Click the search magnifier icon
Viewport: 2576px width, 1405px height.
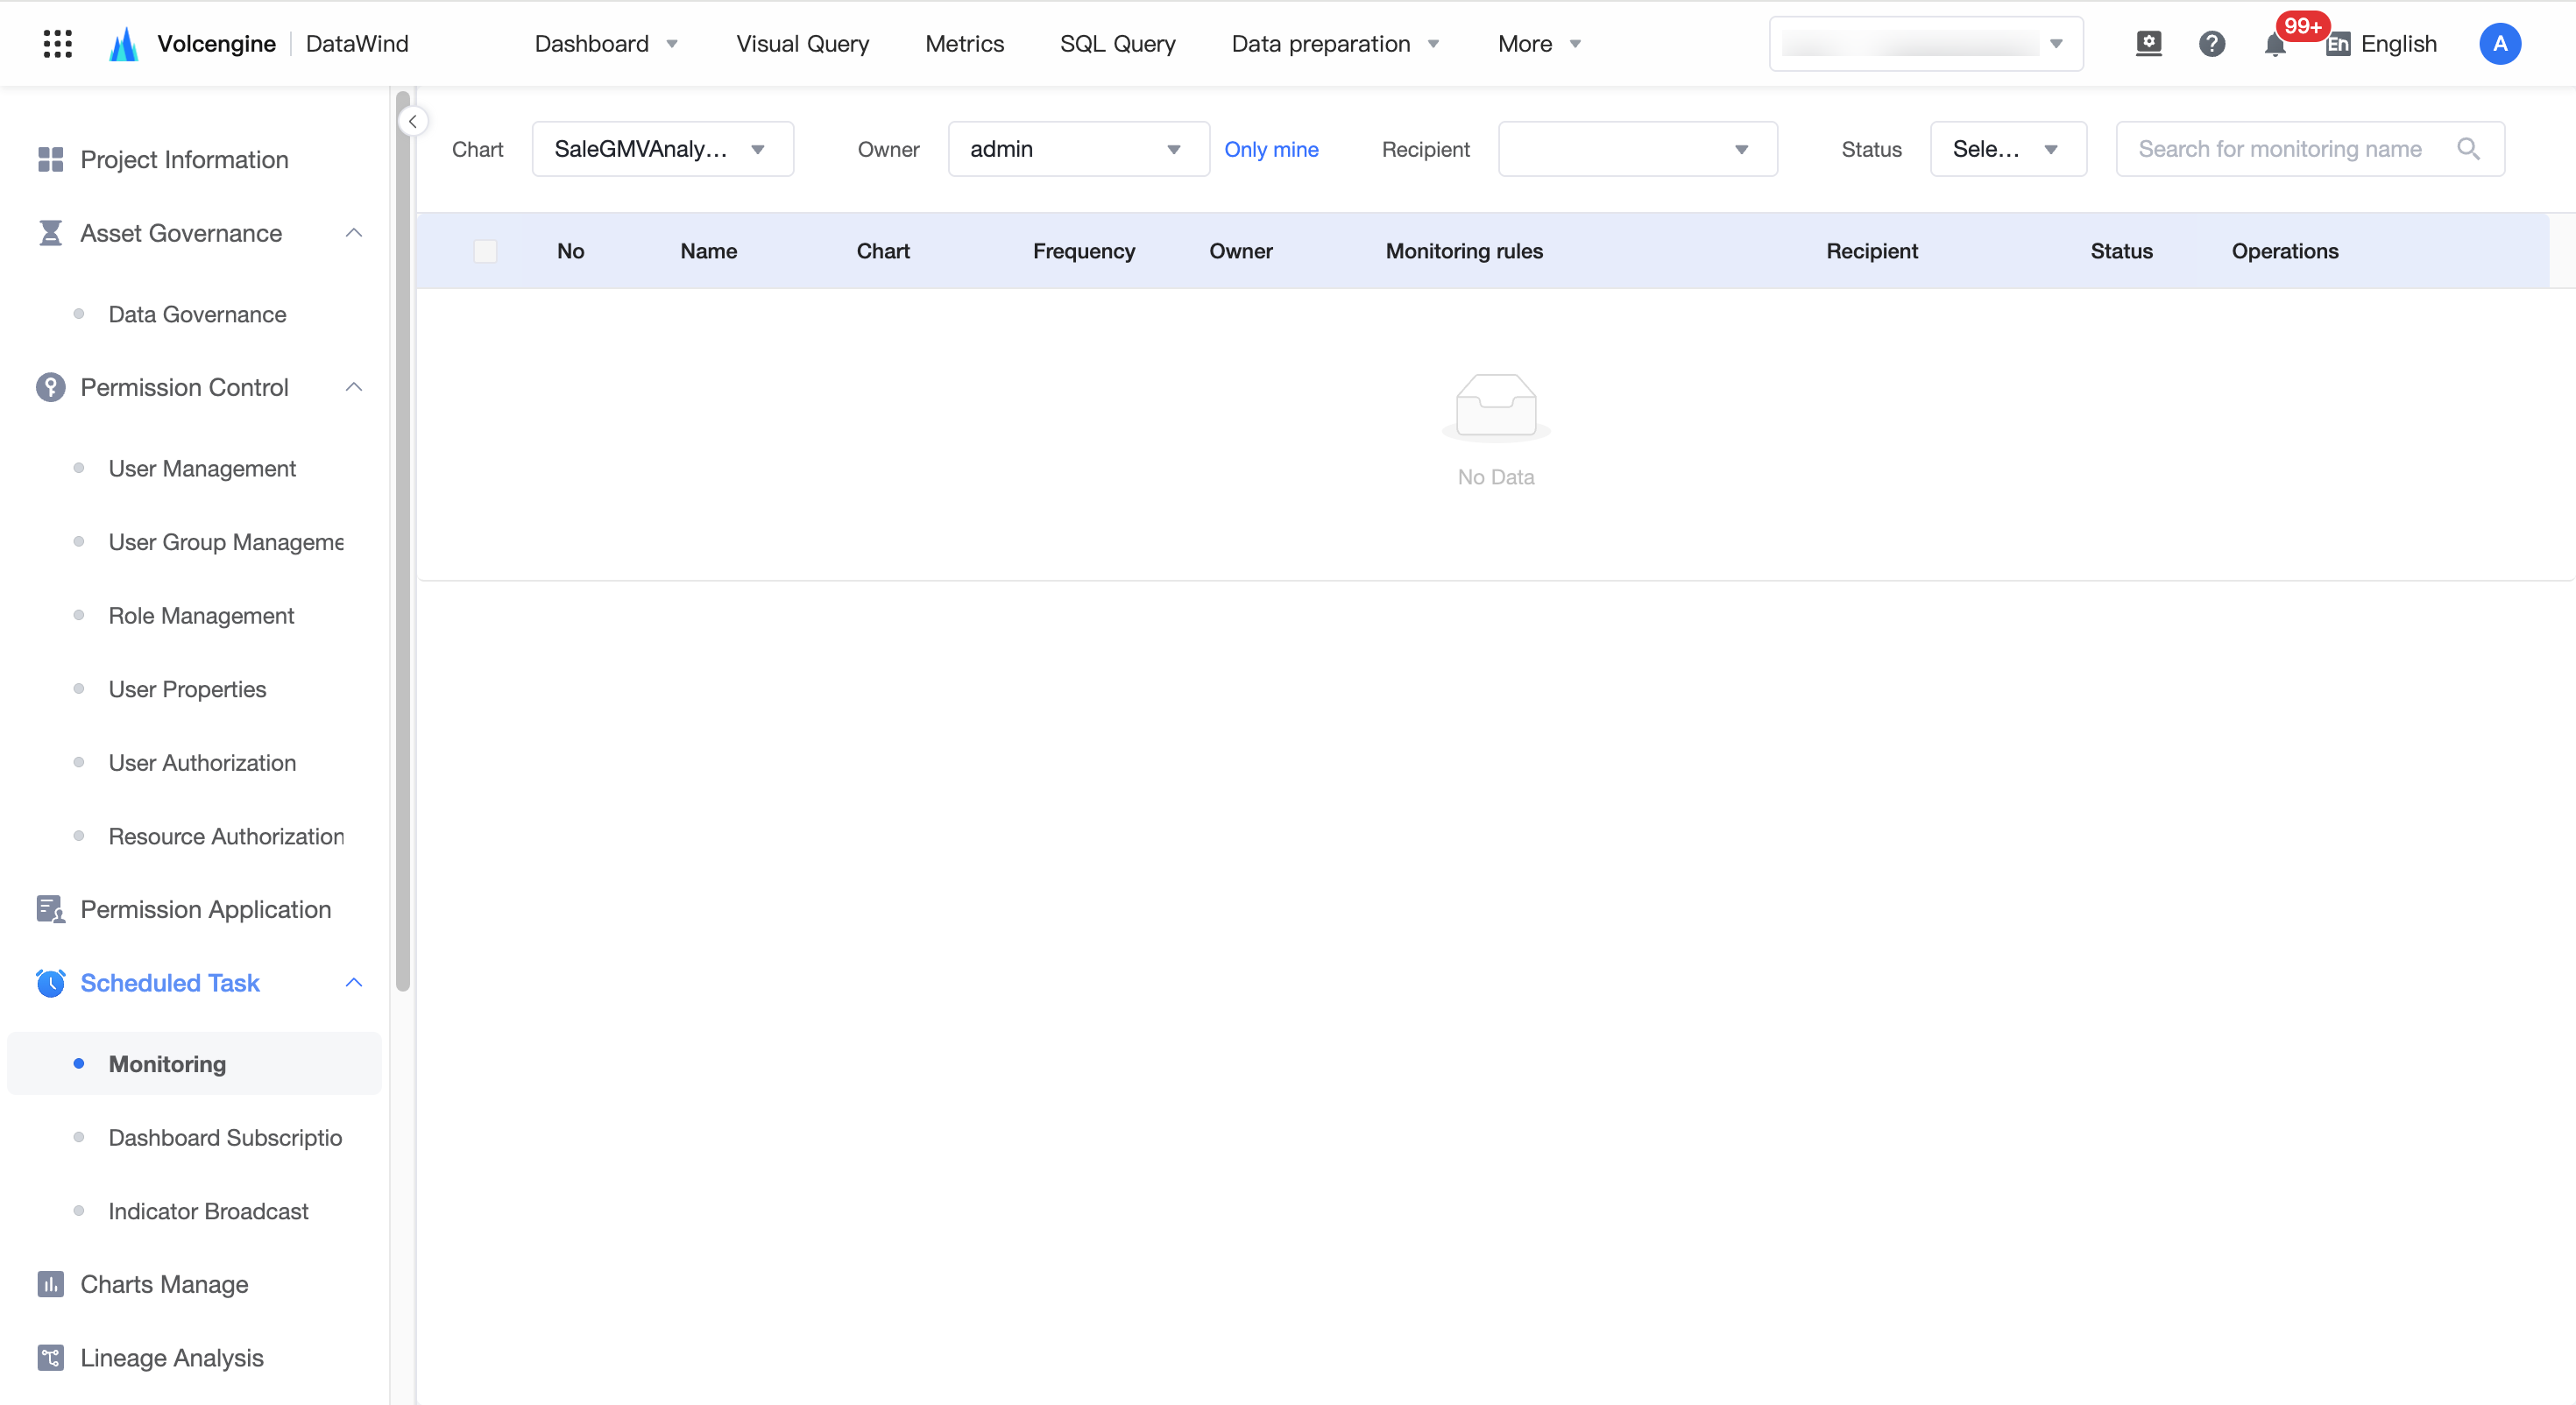tap(2467, 149)
